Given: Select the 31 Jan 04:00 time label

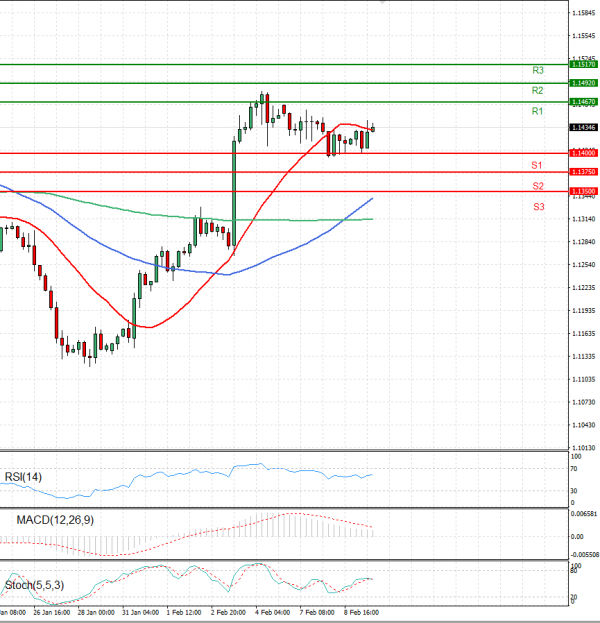Looking at the screenshot, I should (x=141, y=610).
